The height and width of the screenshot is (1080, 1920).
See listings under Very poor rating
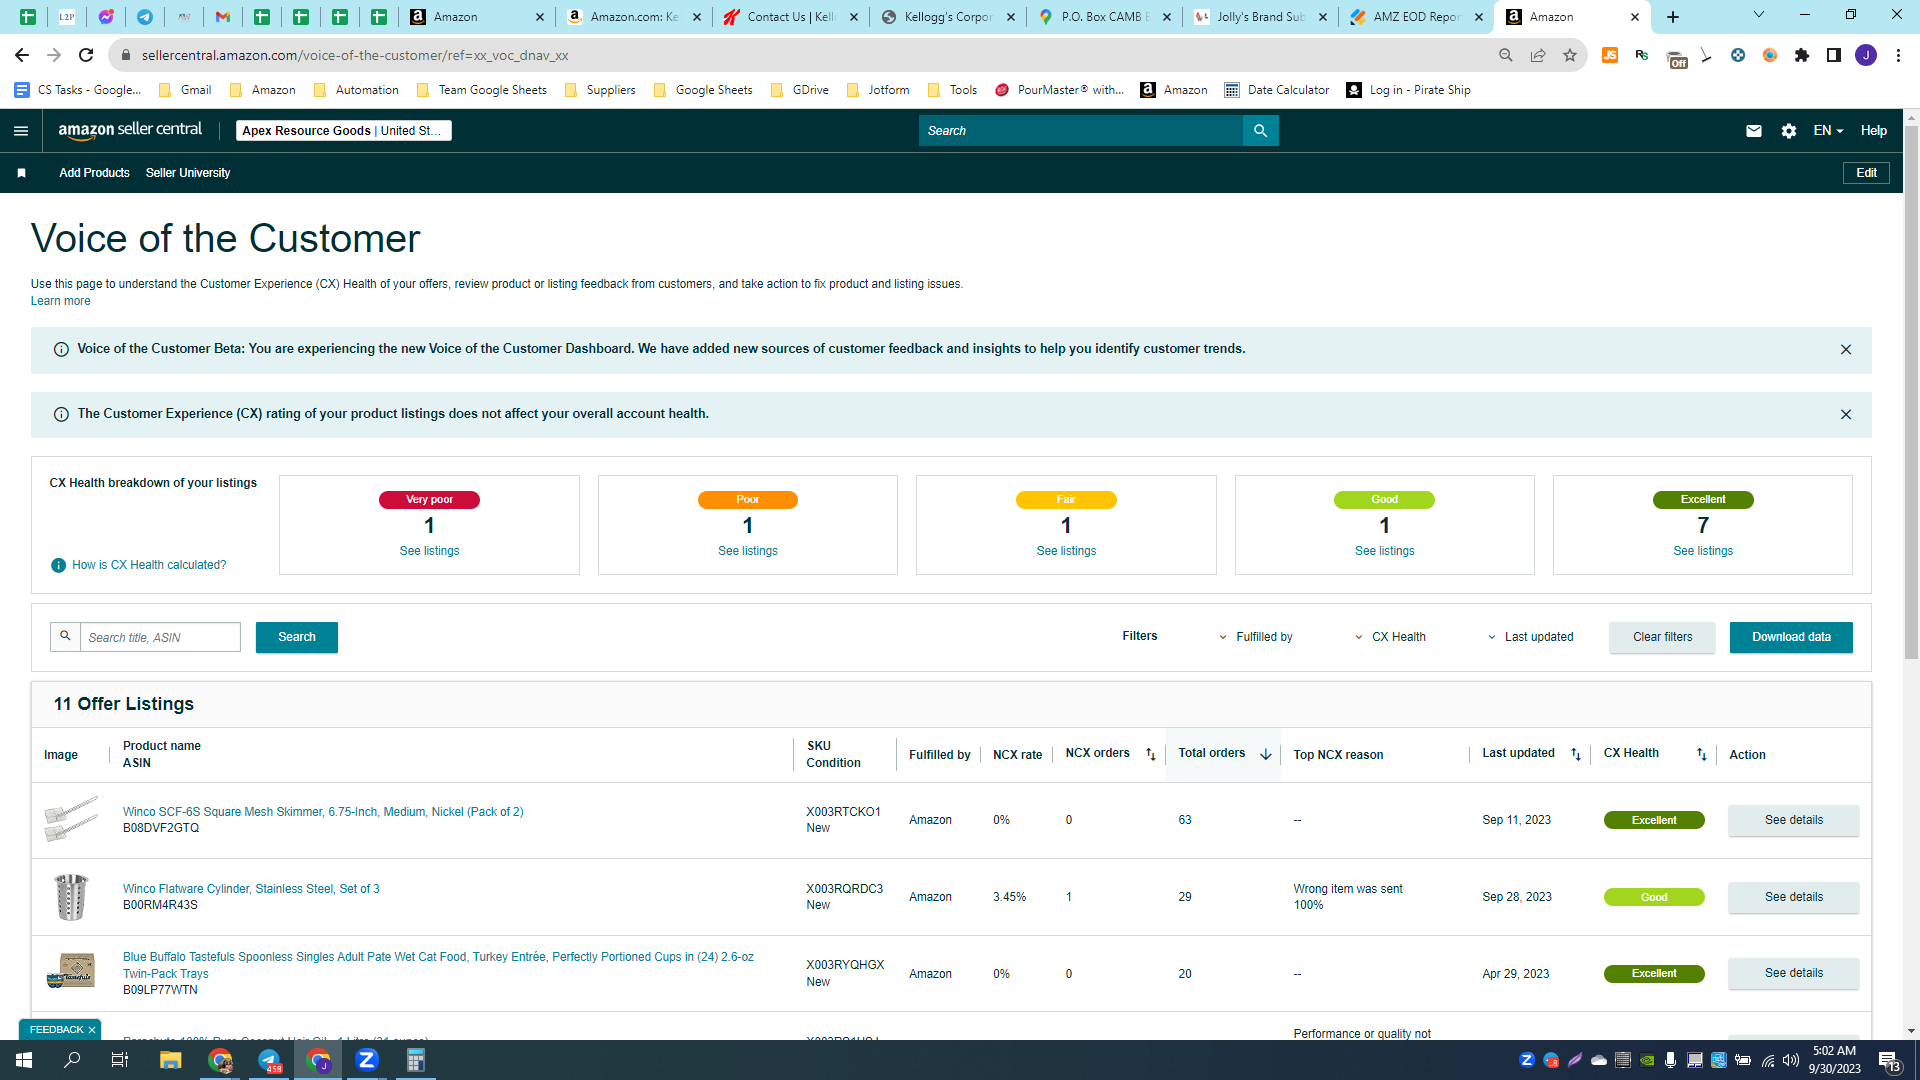click(x=429, y=552)
